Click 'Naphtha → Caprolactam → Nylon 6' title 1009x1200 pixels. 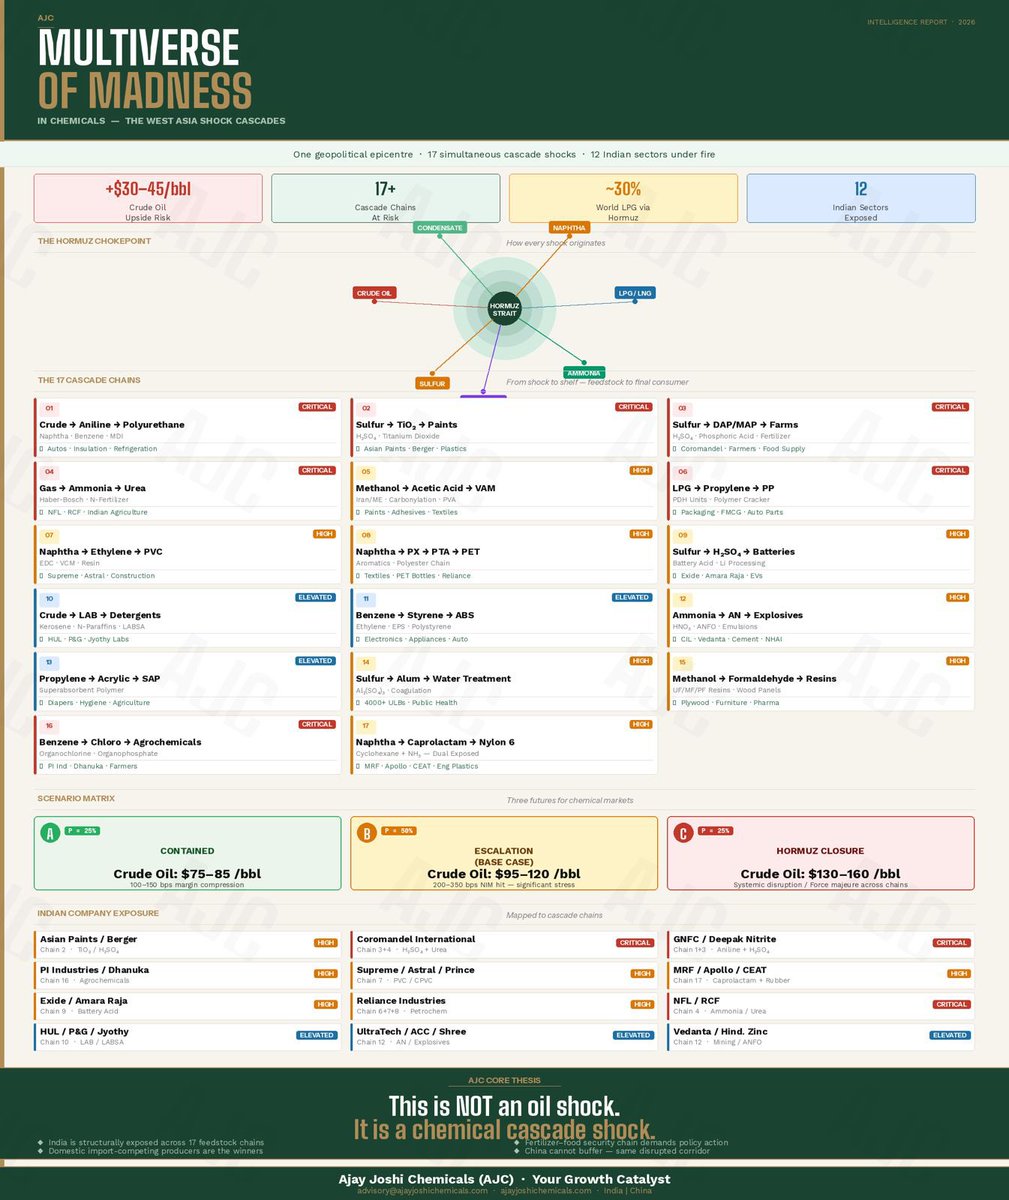click(x=435, y=742)
